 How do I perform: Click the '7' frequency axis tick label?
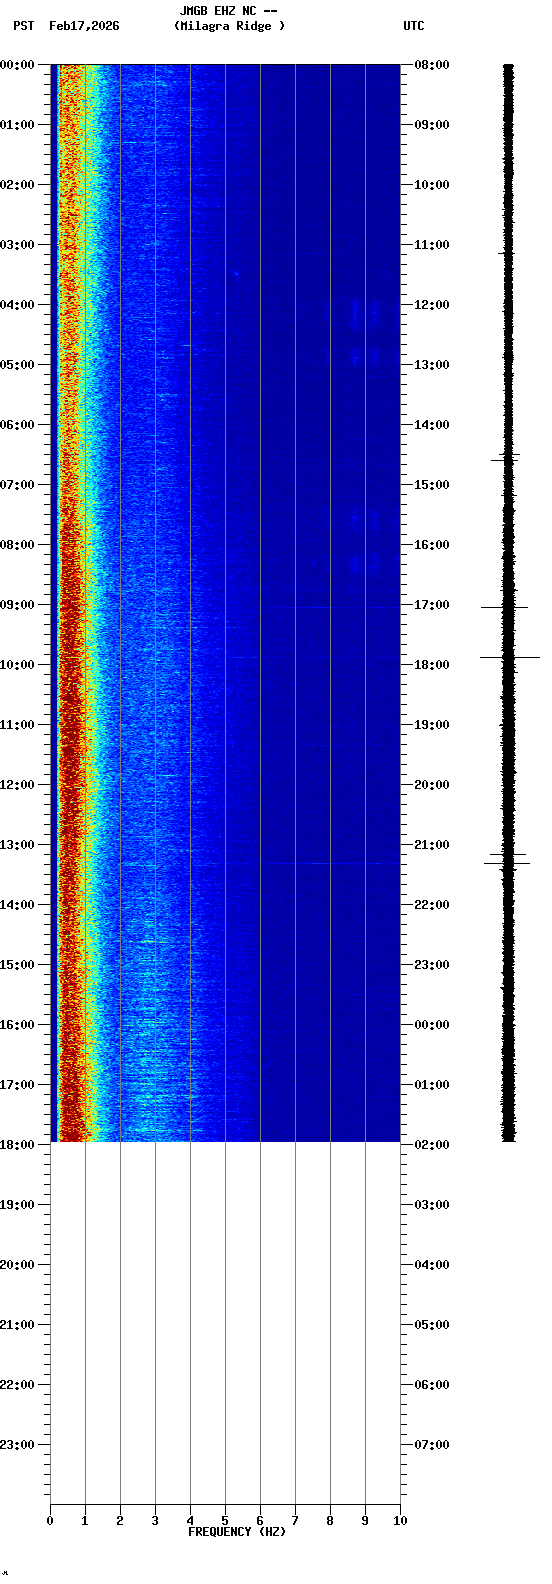point(295,1521)
